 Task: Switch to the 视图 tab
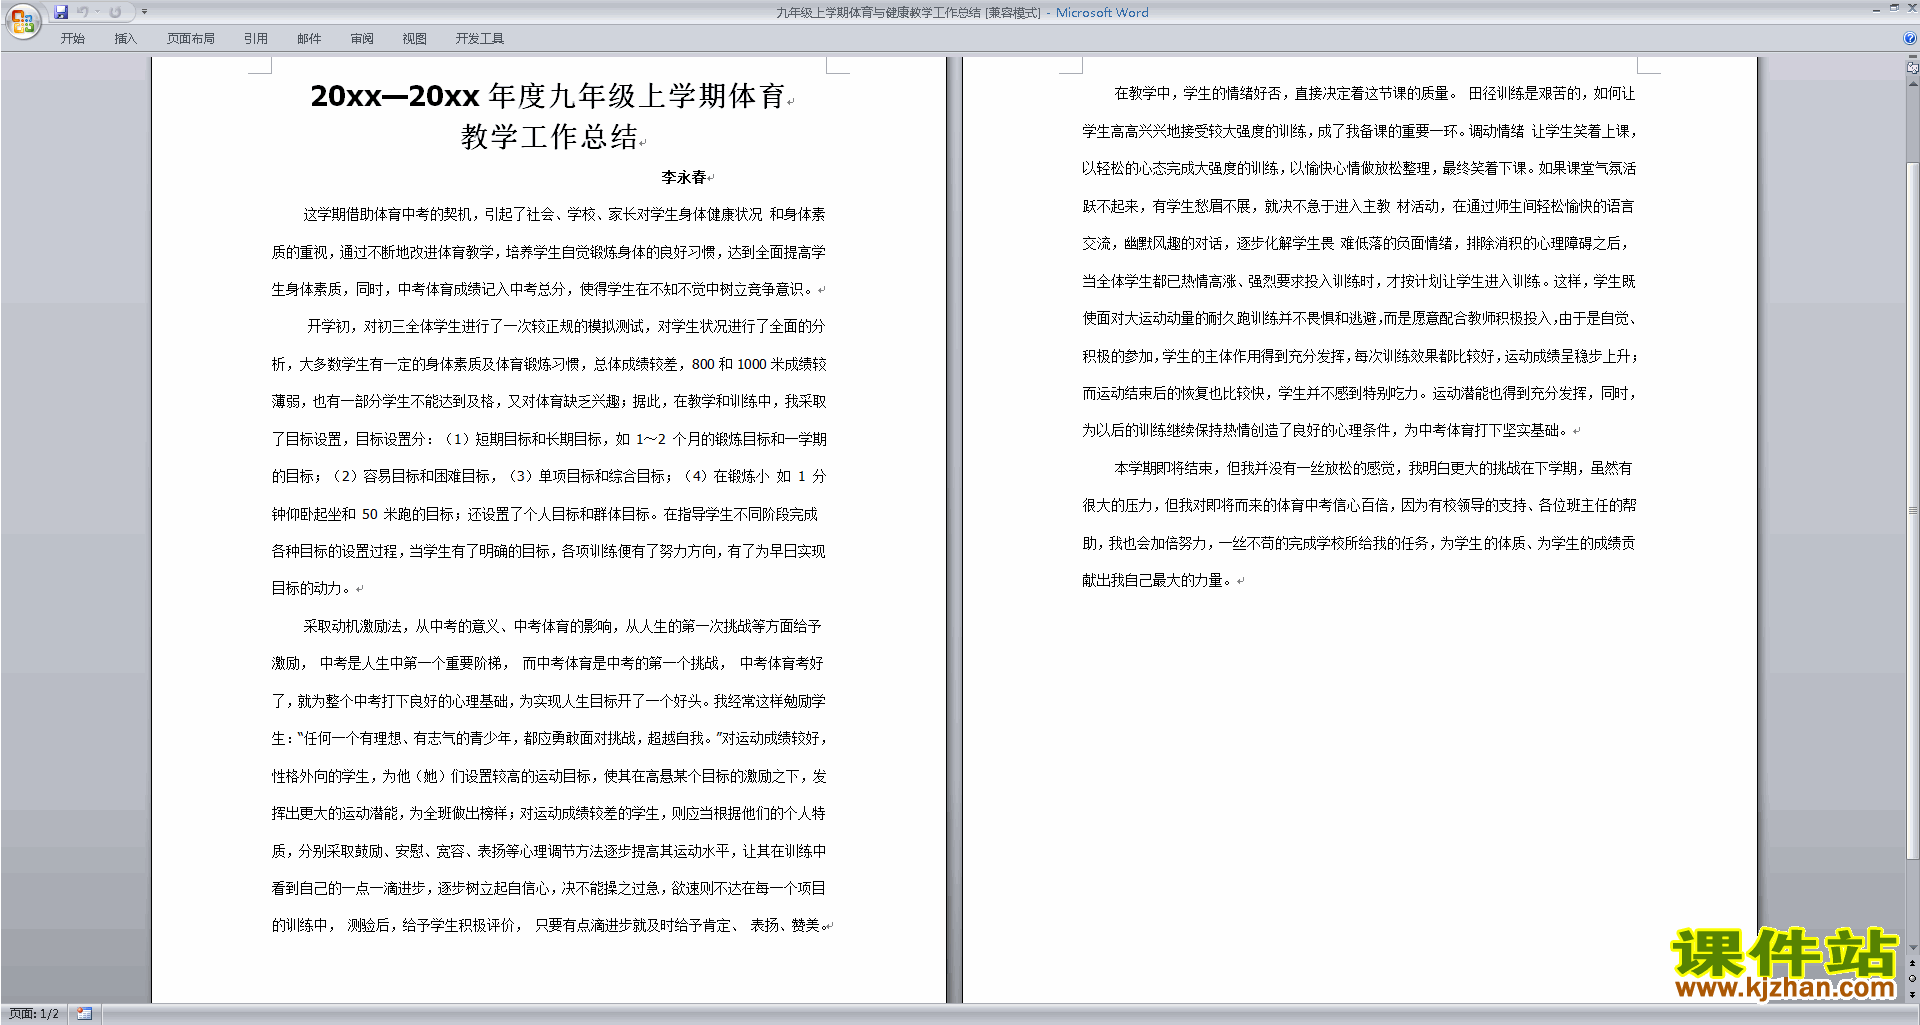(415, 38)
